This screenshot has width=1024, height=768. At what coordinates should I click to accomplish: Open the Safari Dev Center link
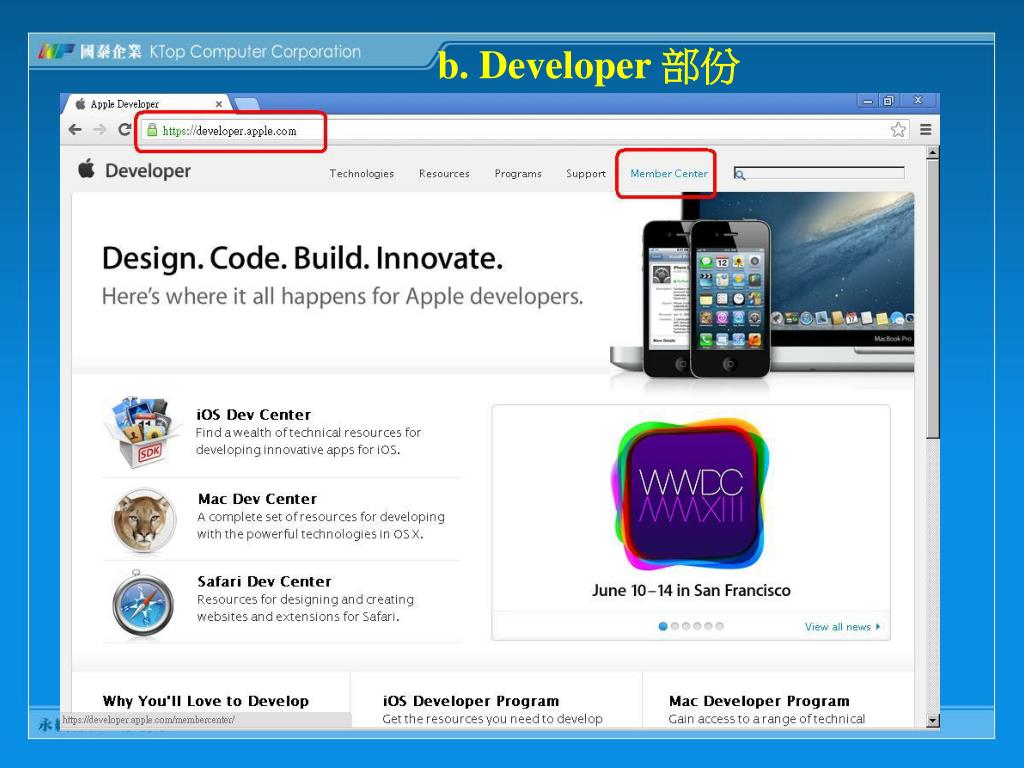click(x=264, y=581)
